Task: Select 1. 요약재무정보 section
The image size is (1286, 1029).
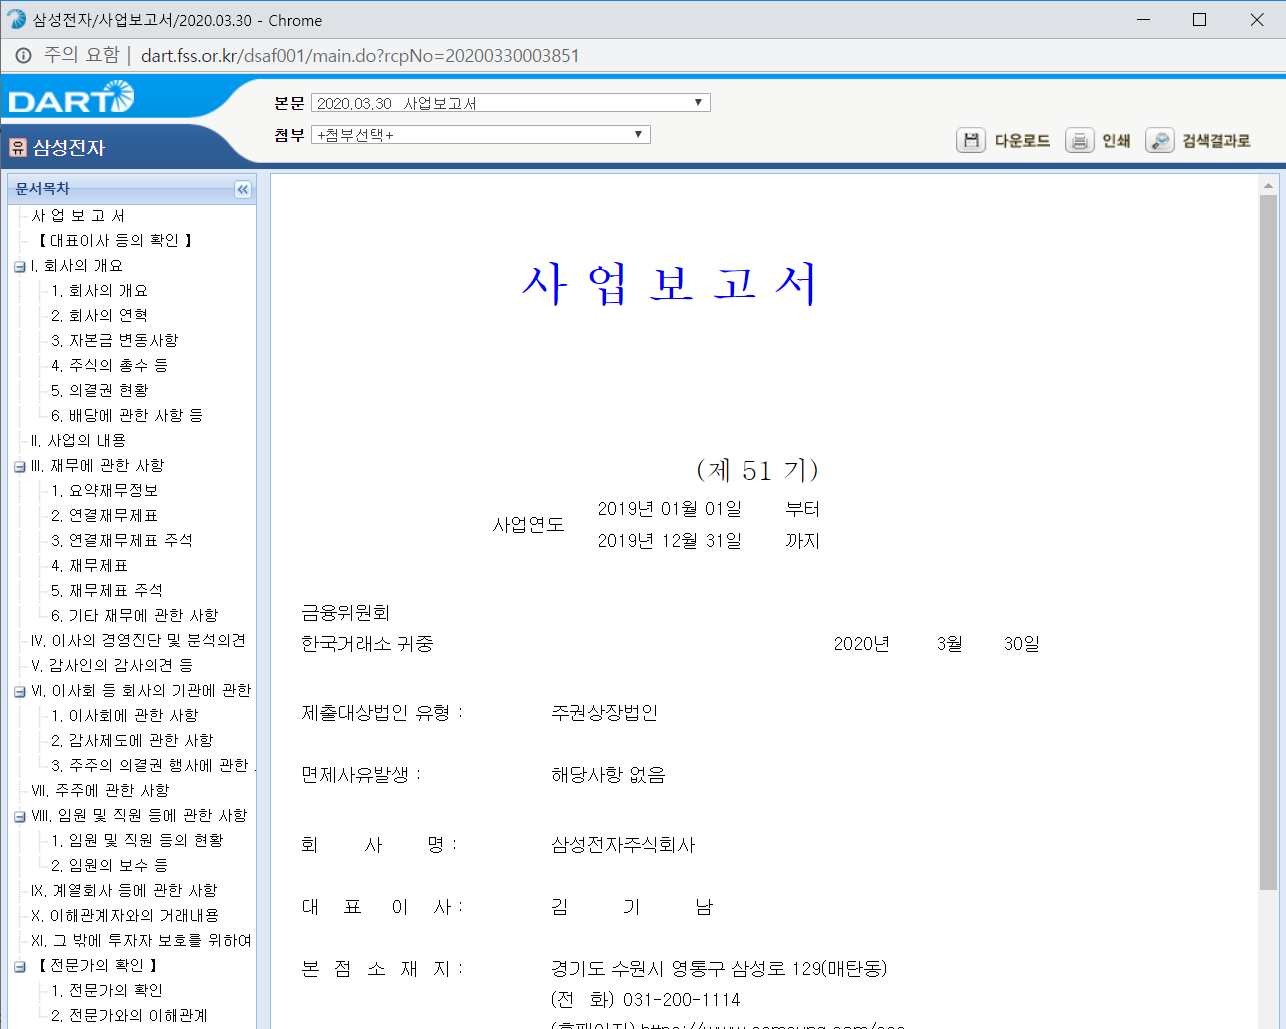Action: [x=105, y=490]
